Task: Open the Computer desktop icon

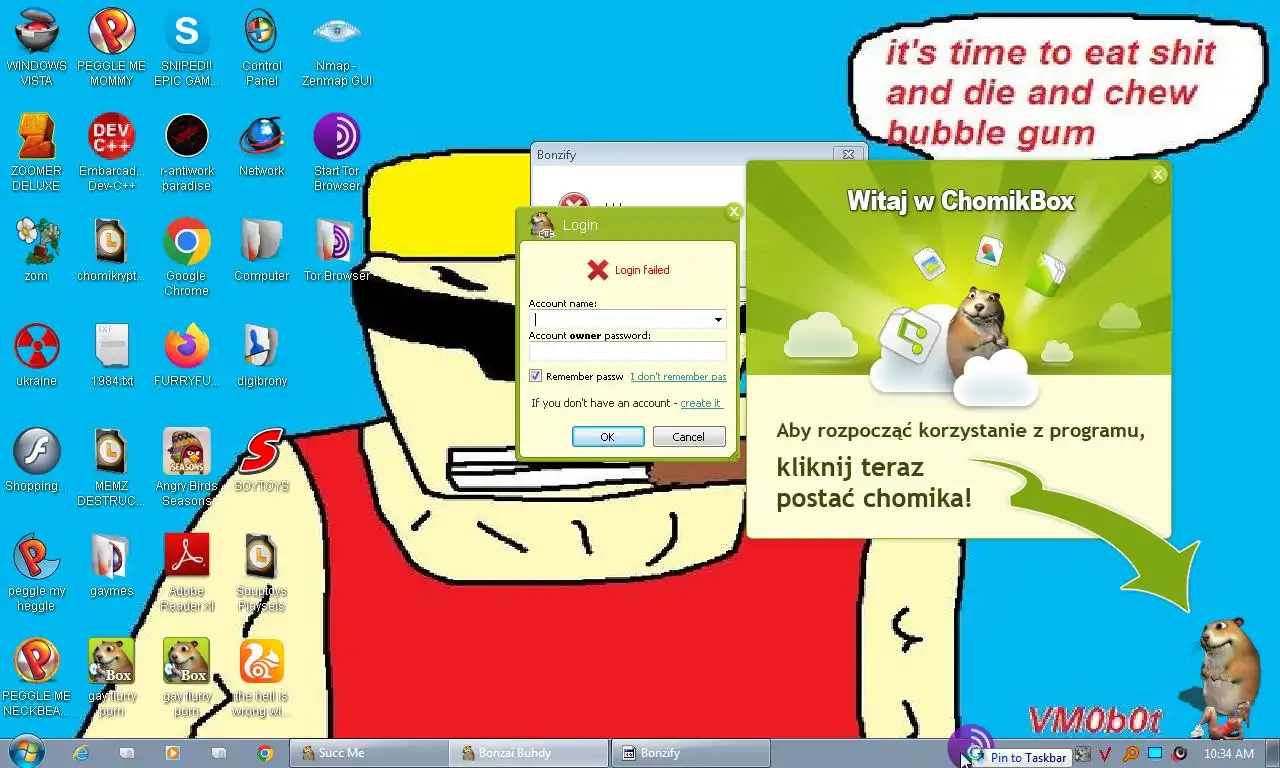Action: point(262,250)
